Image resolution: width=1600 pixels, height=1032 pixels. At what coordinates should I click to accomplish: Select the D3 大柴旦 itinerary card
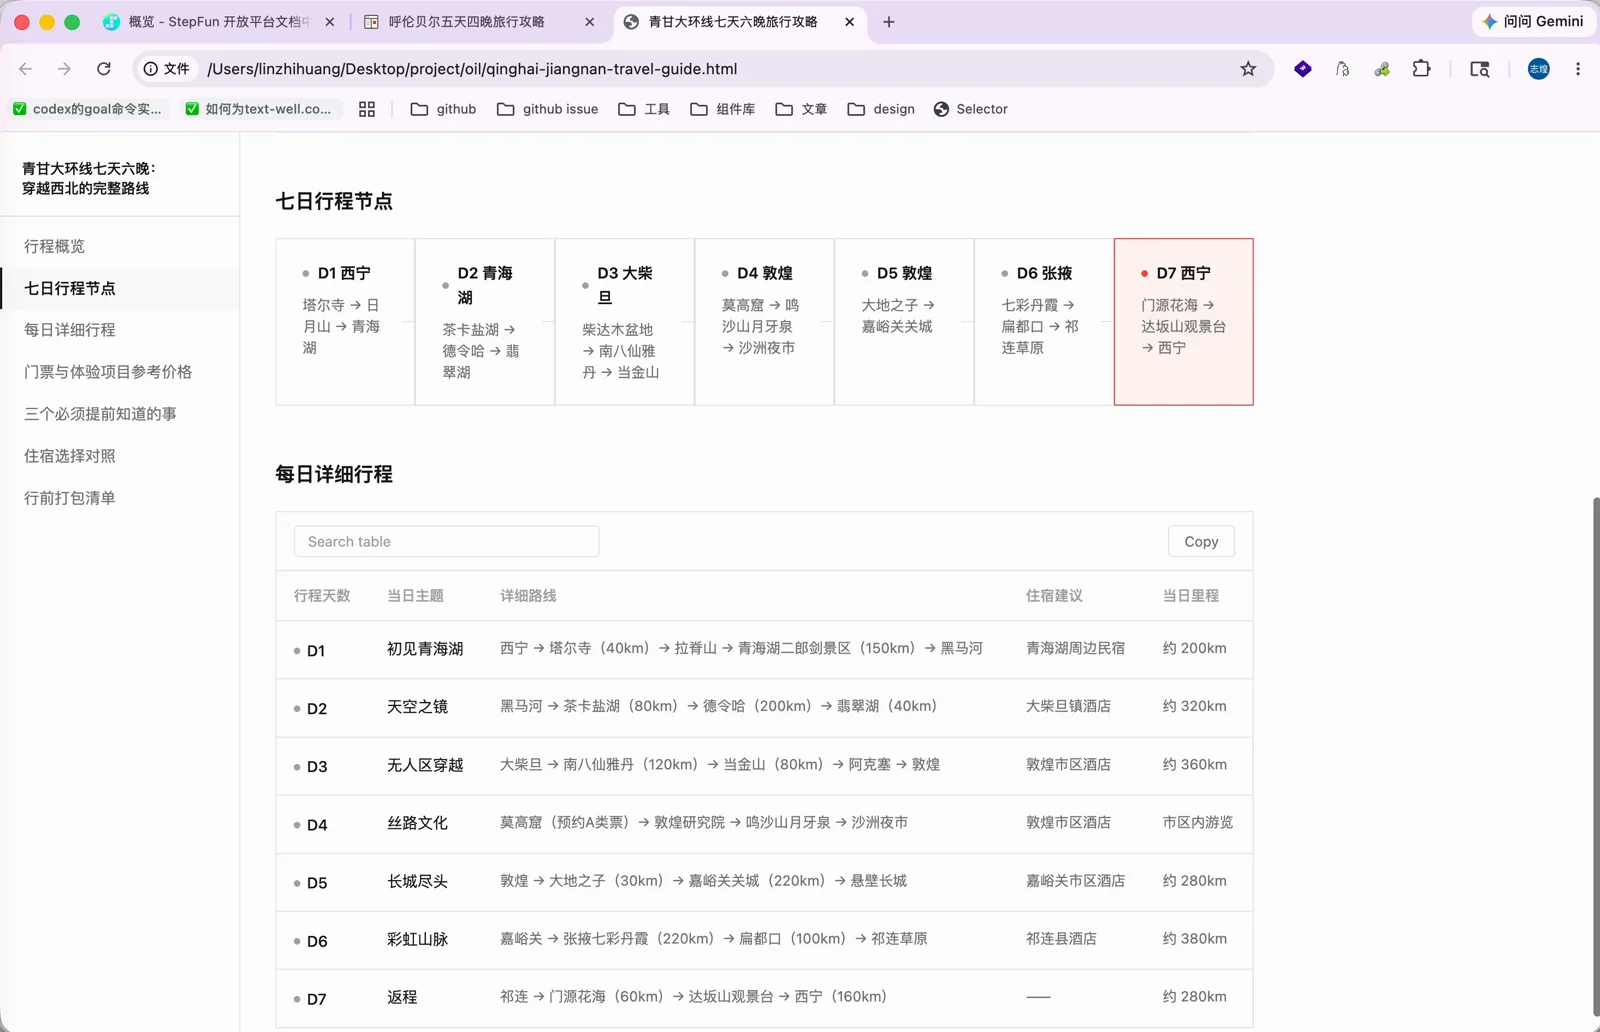625,322
